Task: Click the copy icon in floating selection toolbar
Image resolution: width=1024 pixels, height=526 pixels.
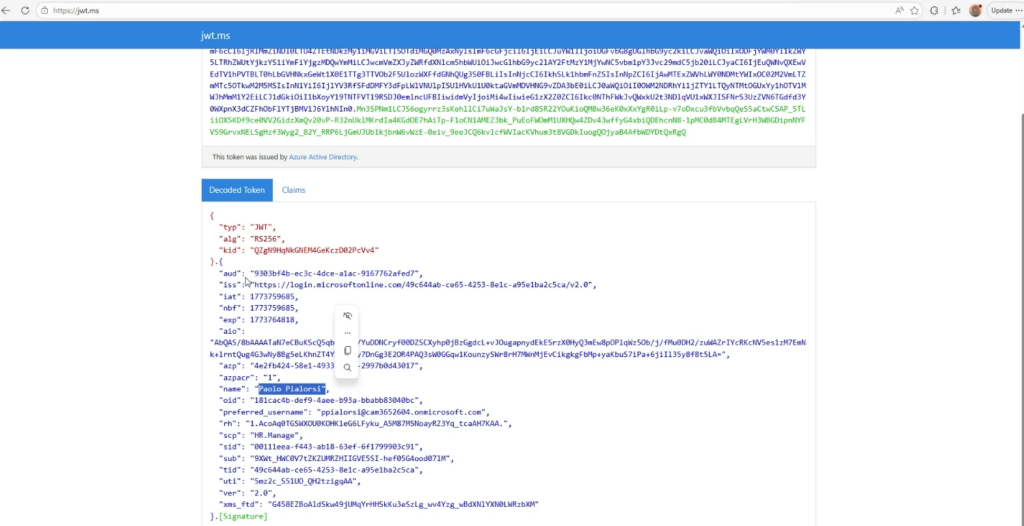Action: click(348, 351)
